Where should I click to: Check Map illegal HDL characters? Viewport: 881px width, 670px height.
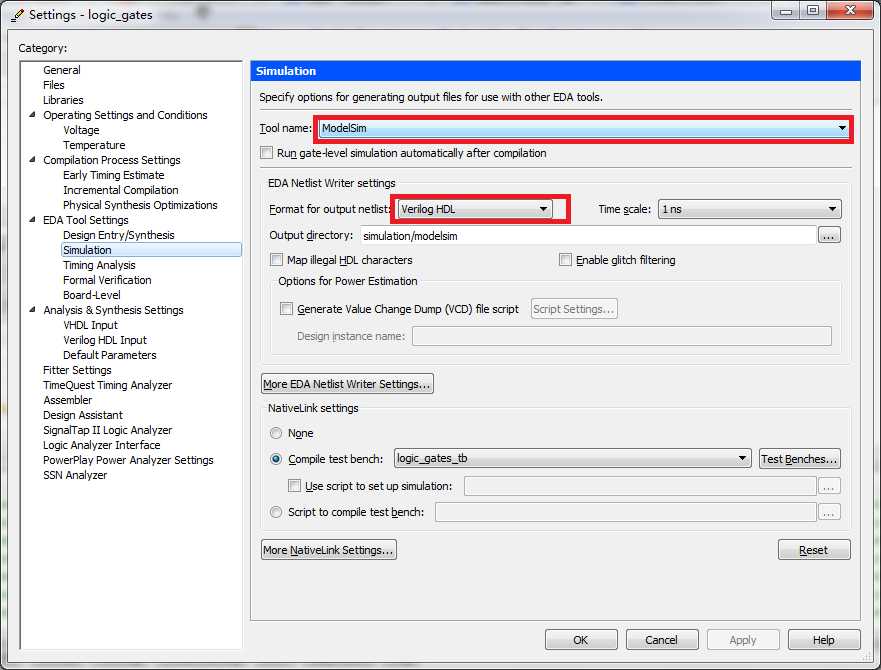tap(276, 260)
